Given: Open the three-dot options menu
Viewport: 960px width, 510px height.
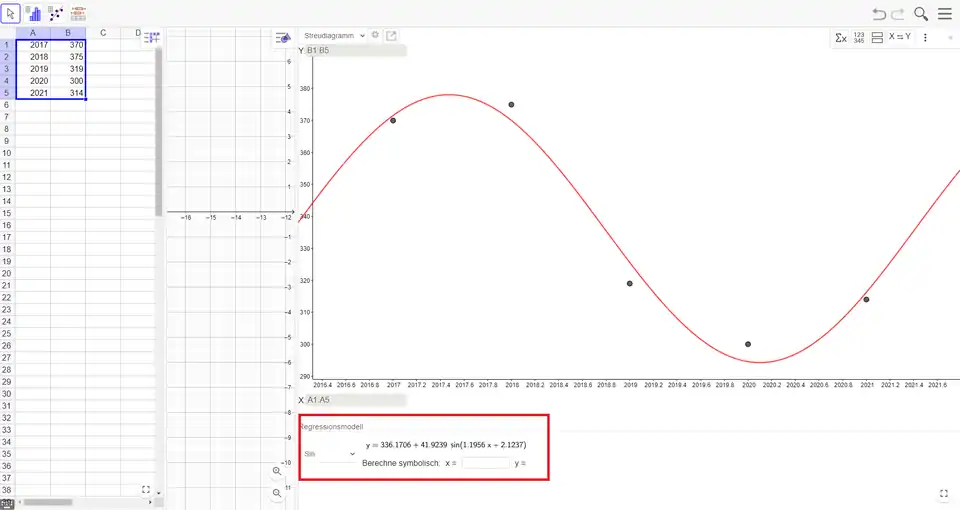Looking at the screenshot, I should [x=925, y=37].
